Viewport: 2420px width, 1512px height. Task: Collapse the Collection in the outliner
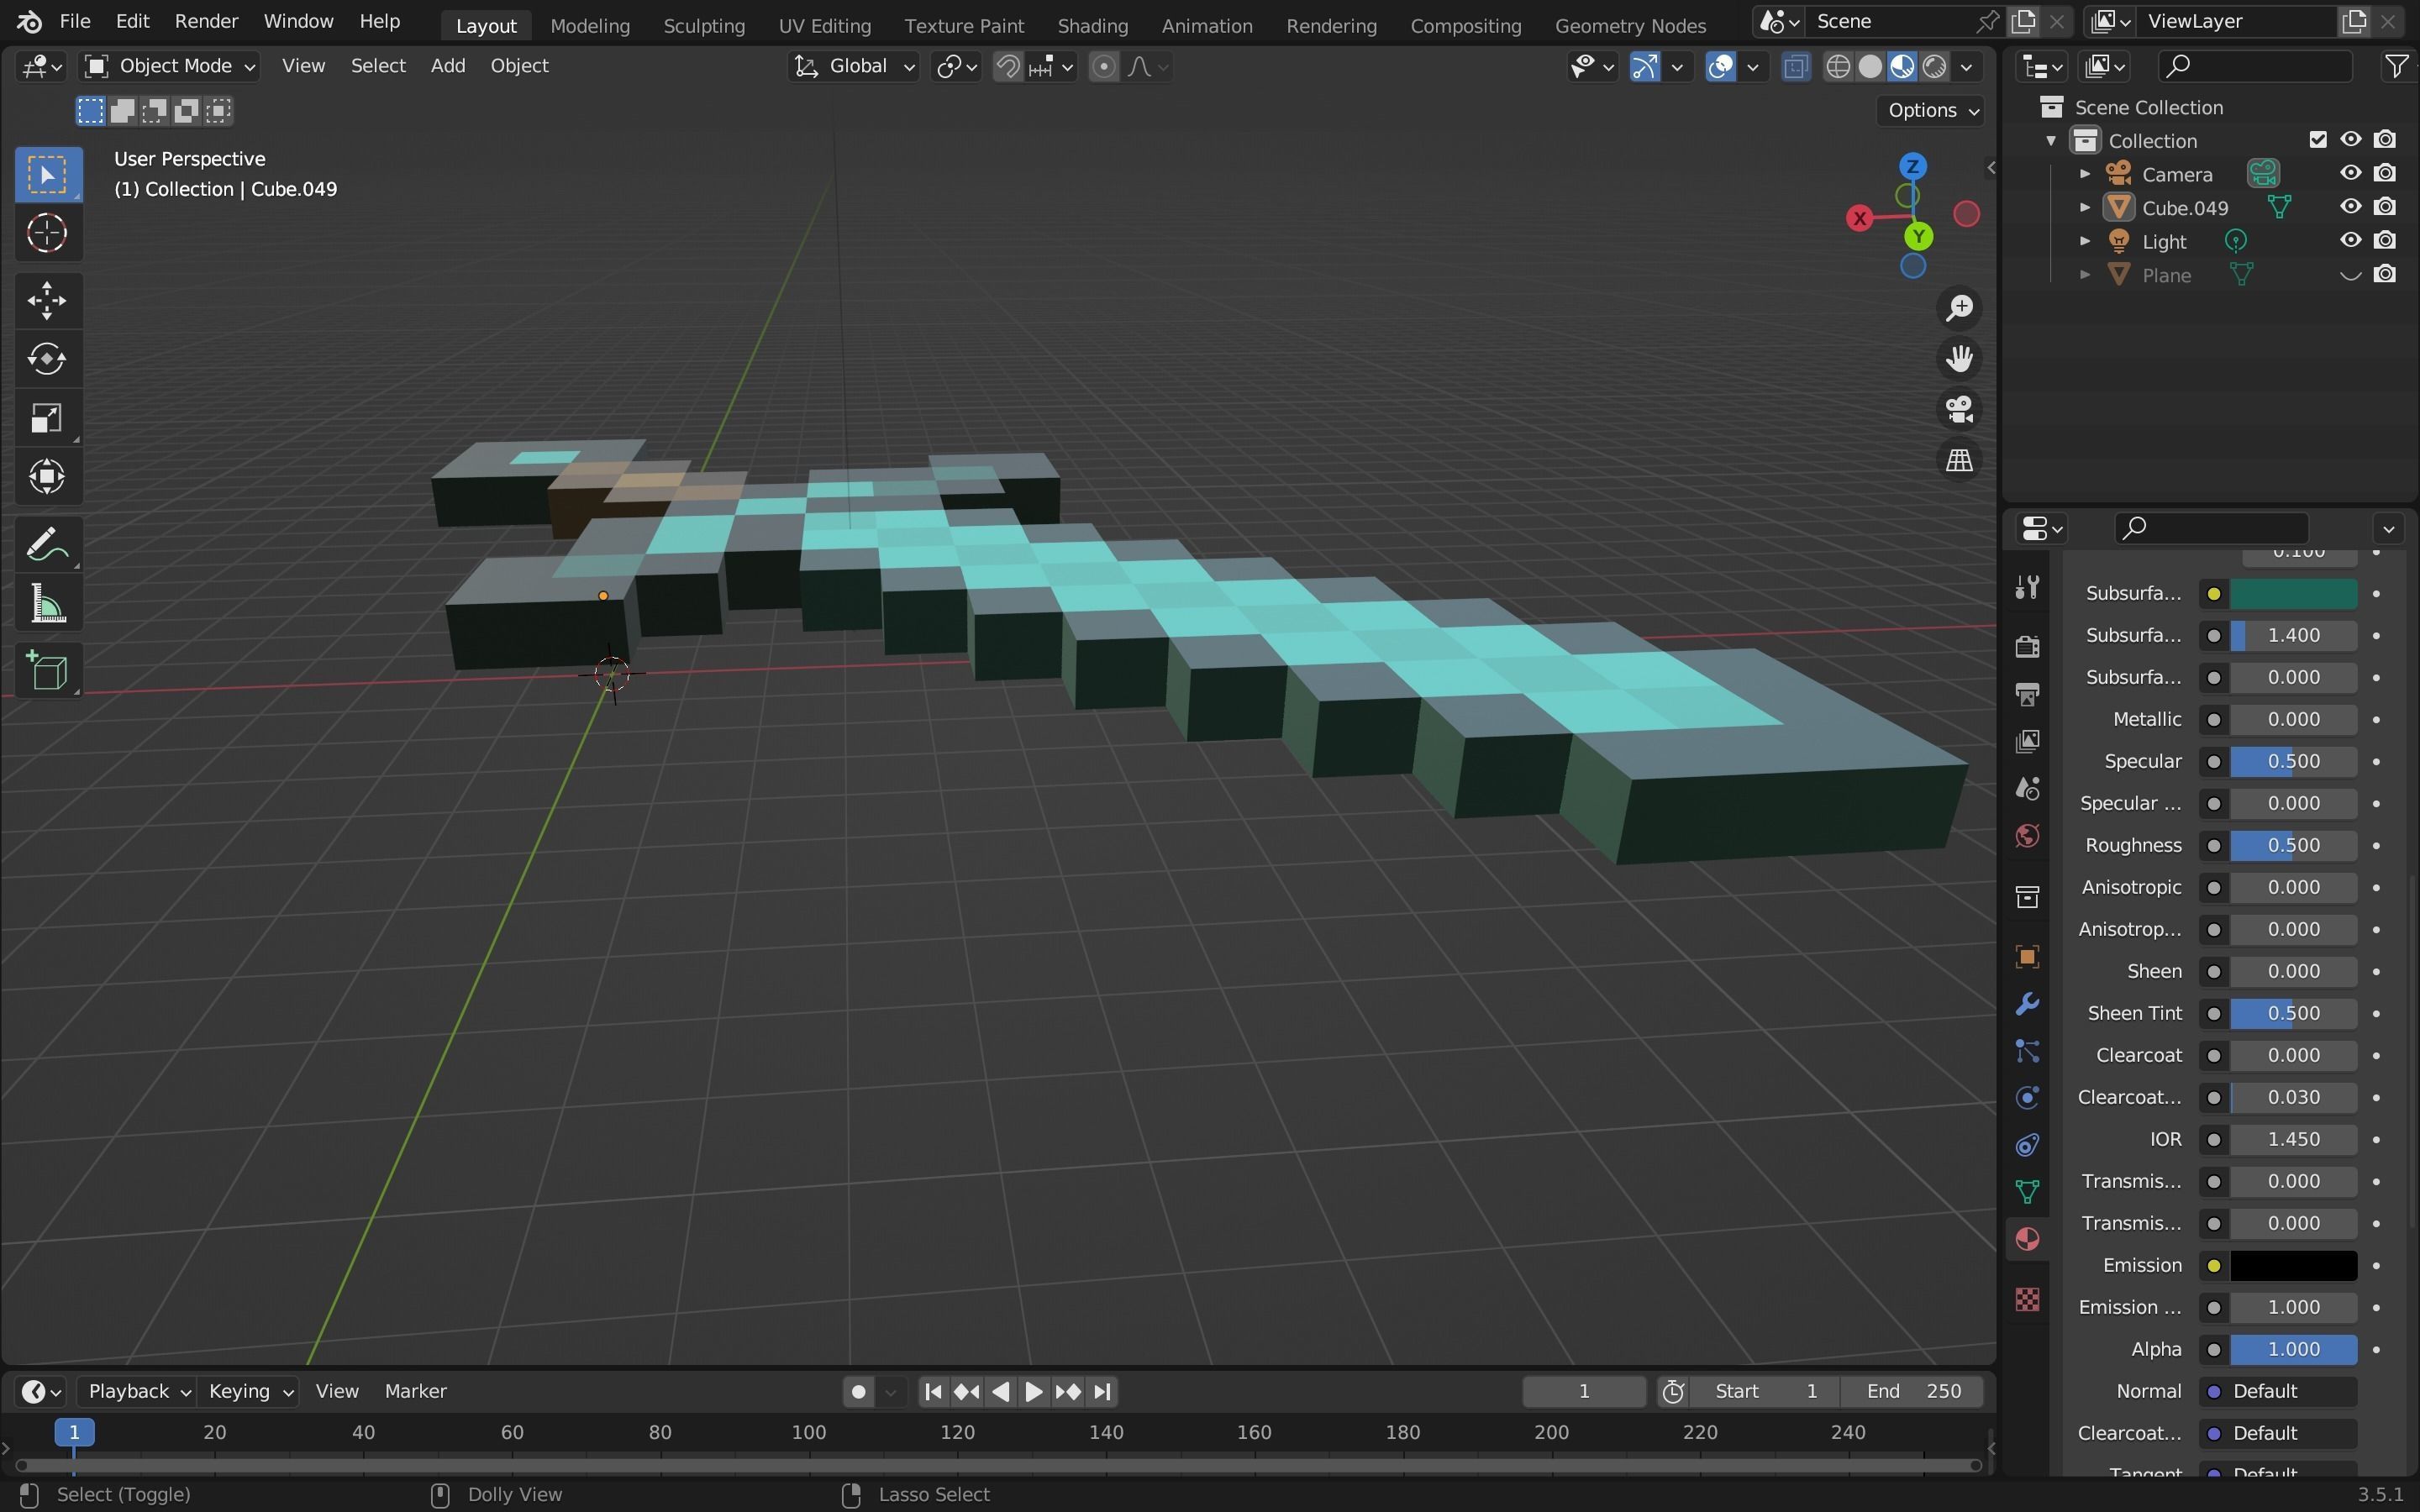[x=2050, y=140]
